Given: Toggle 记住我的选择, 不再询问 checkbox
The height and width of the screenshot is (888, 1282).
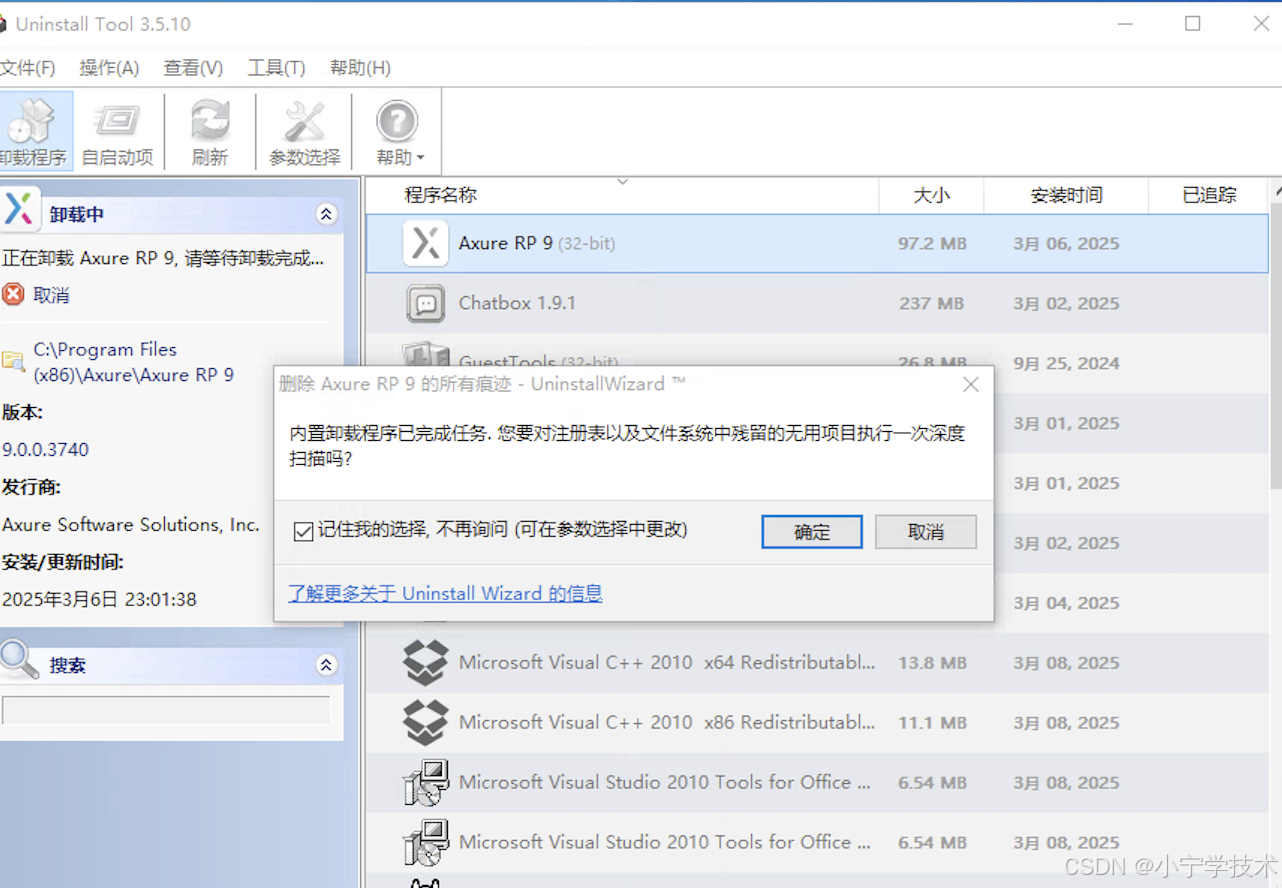Looking at the screenshot, I should tap(303, 531).
